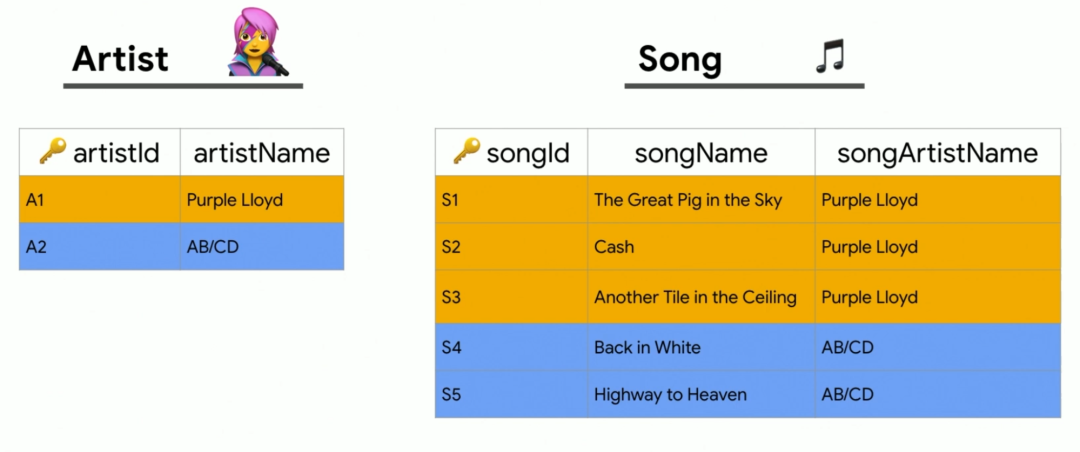Select the Song table title
Image resolution: width=1080 pixels, height=452 pixels.
point(679,59)
